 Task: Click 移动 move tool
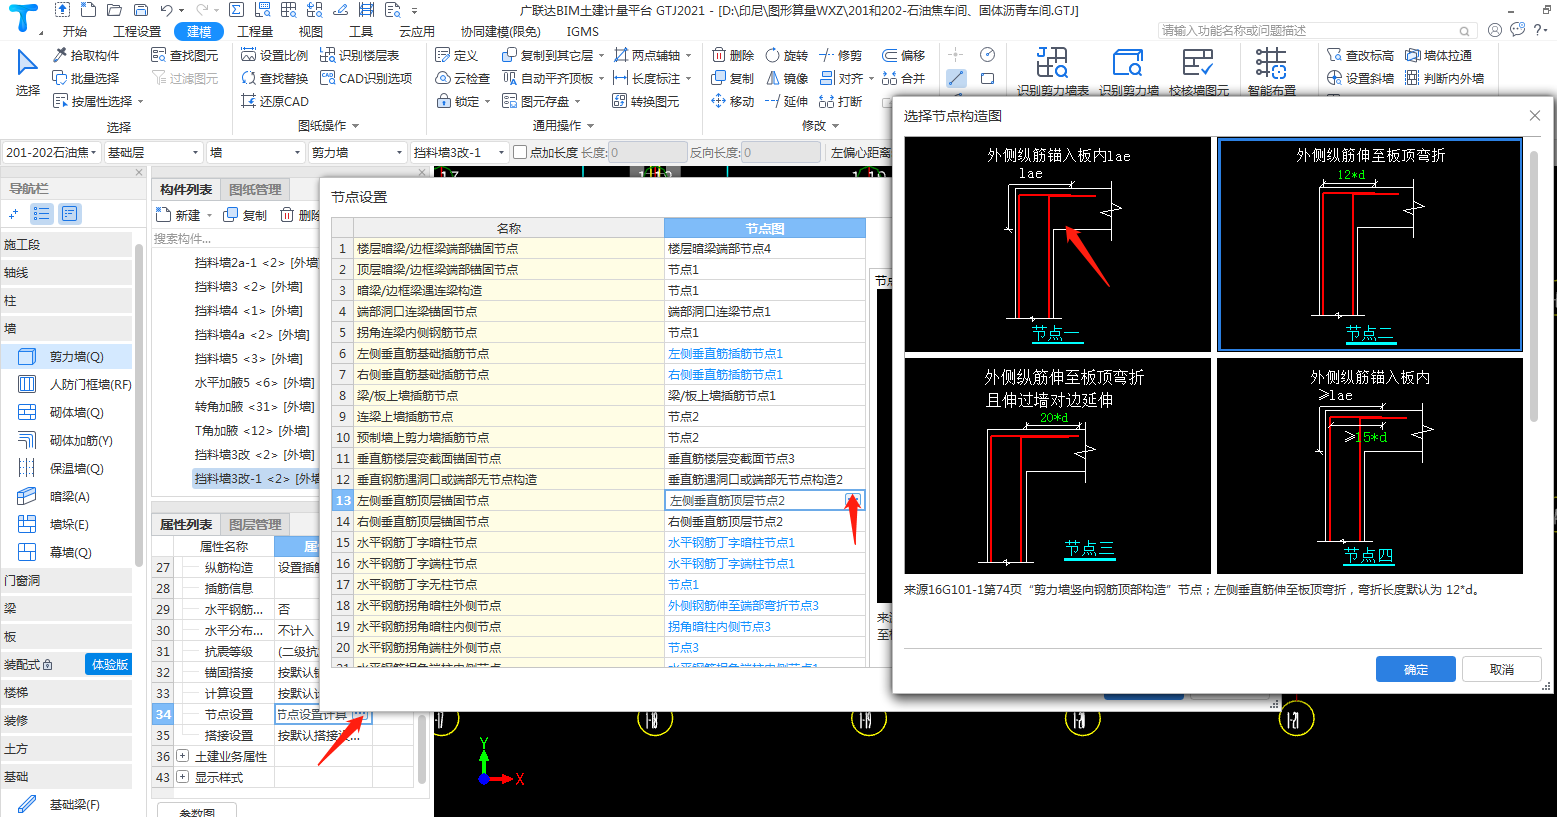pos(733,101)
